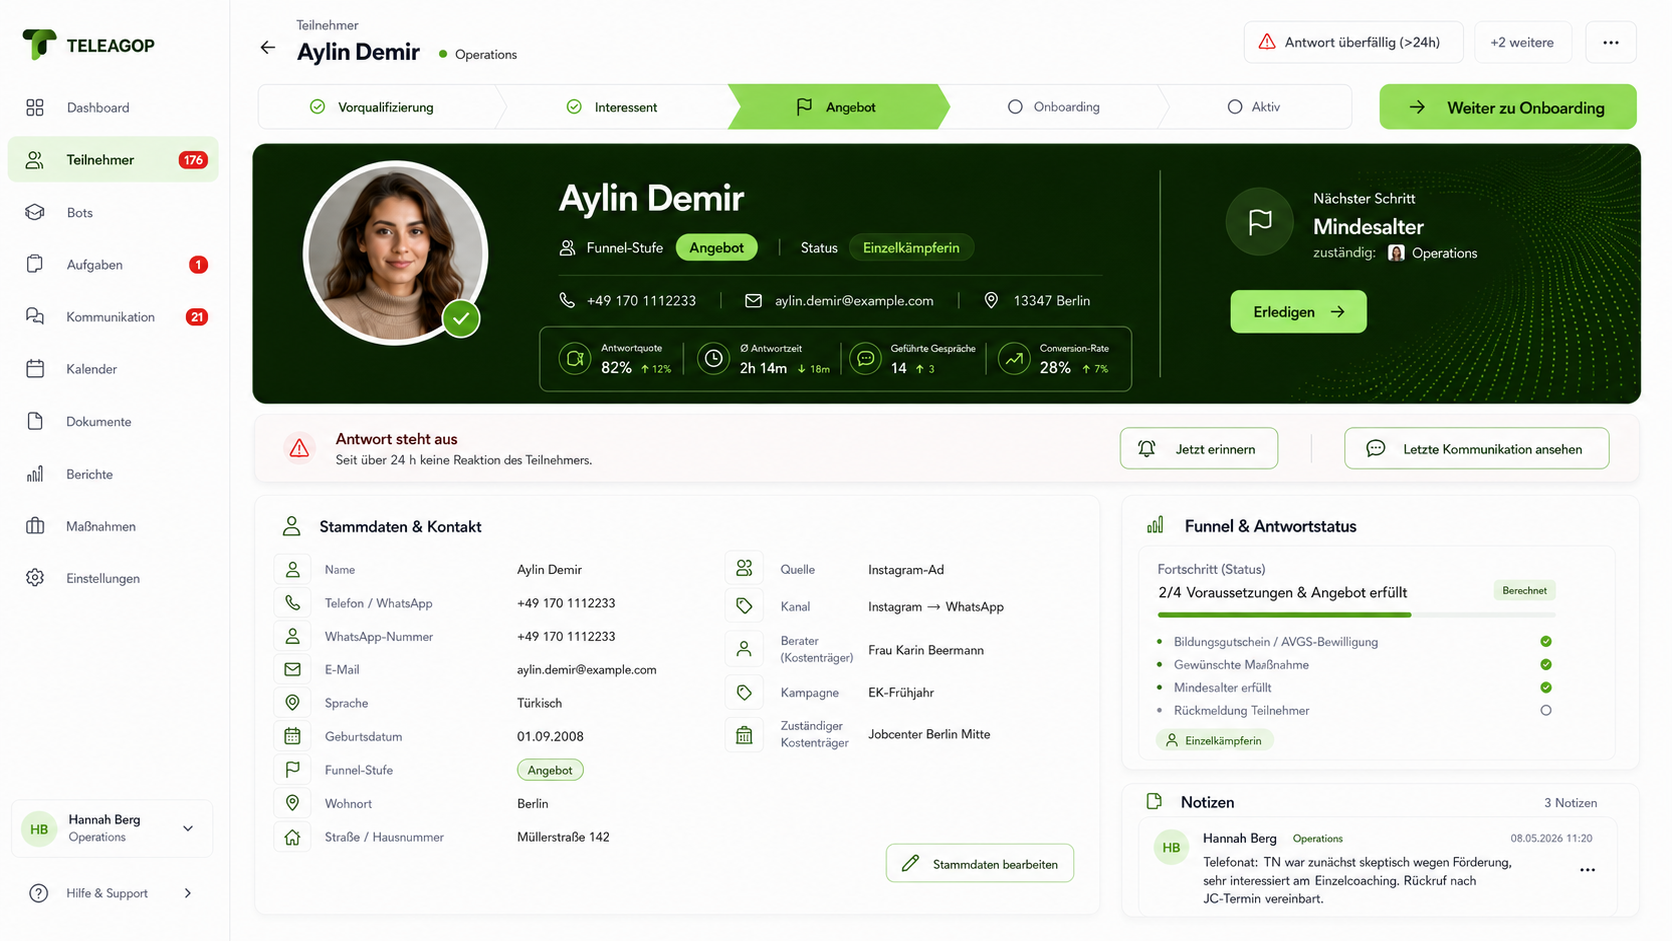This screenshot has width=1672, height=941.
Task: Expand the +2 weitere alerts
Action: pyautogui.click(x=1522, y=42)
